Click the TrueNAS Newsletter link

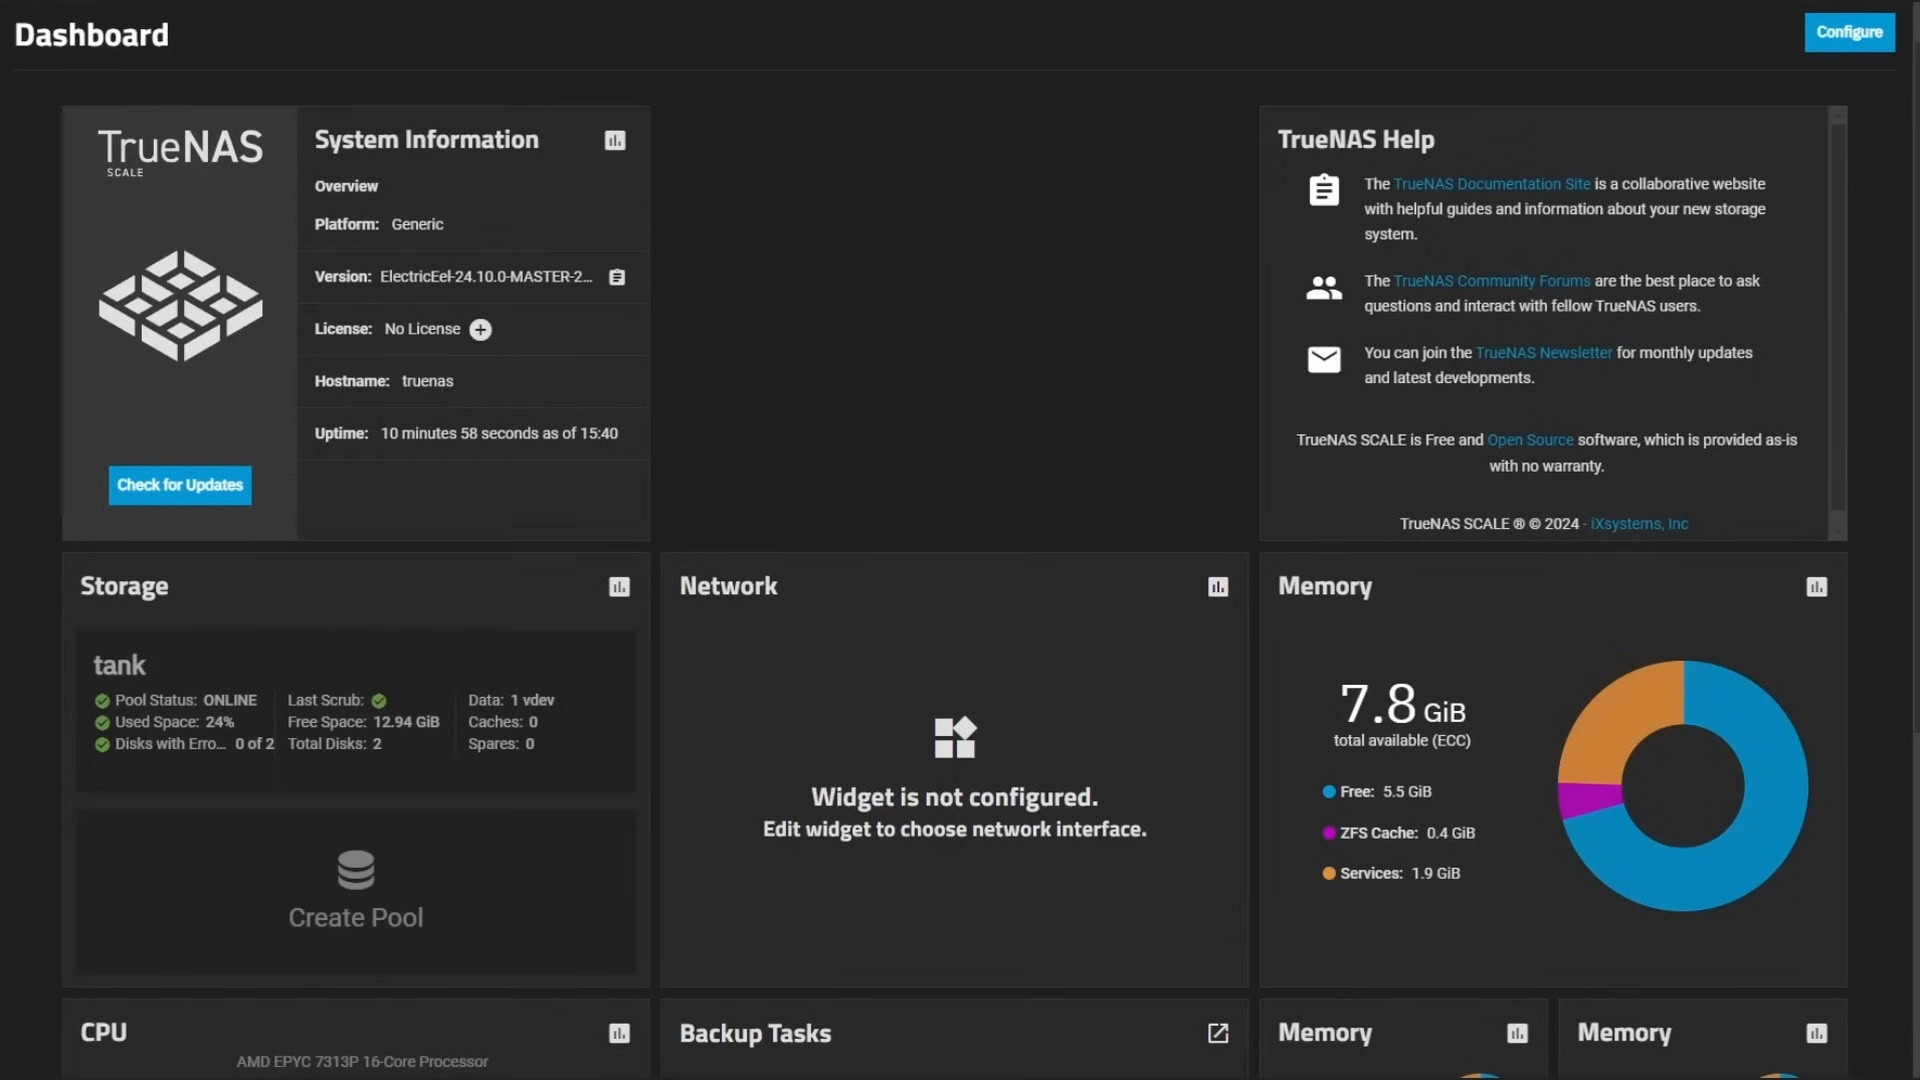click(x=1543, y=352)
